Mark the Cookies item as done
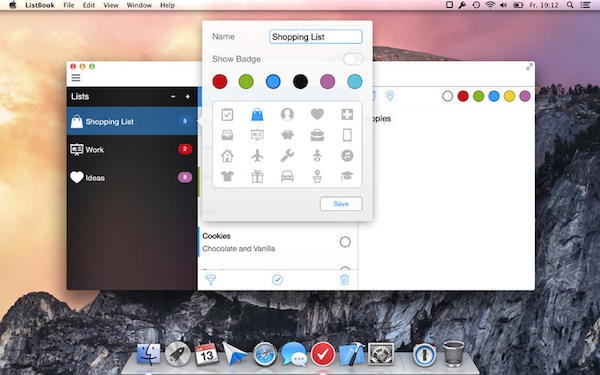Viewport: 600px width, 375px height. click(x=345, y=242)
